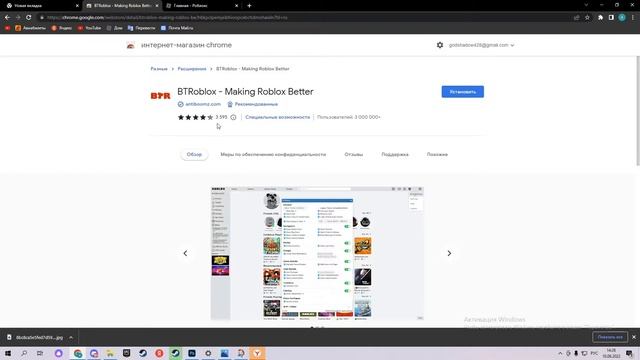Switch language via РУС indicator
640x360 pixels.
pyautogui.click(x=594, y=353)
